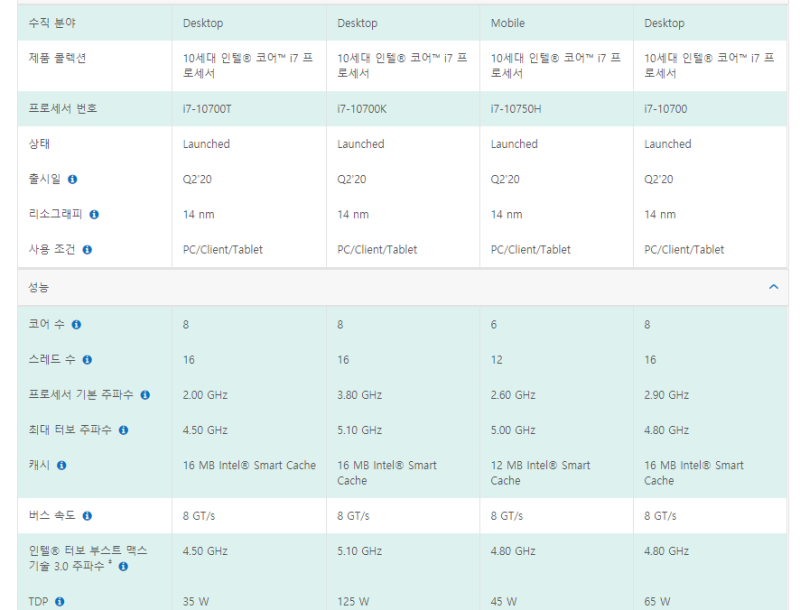Click the "45 W" TDP value

pos(504,602)
